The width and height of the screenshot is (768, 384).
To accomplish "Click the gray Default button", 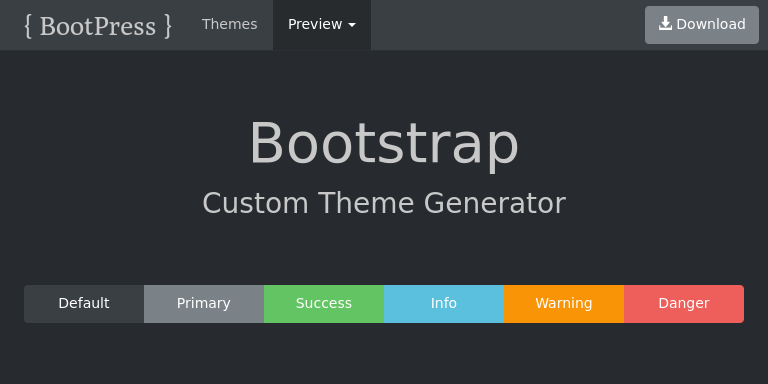I will 84,304.
